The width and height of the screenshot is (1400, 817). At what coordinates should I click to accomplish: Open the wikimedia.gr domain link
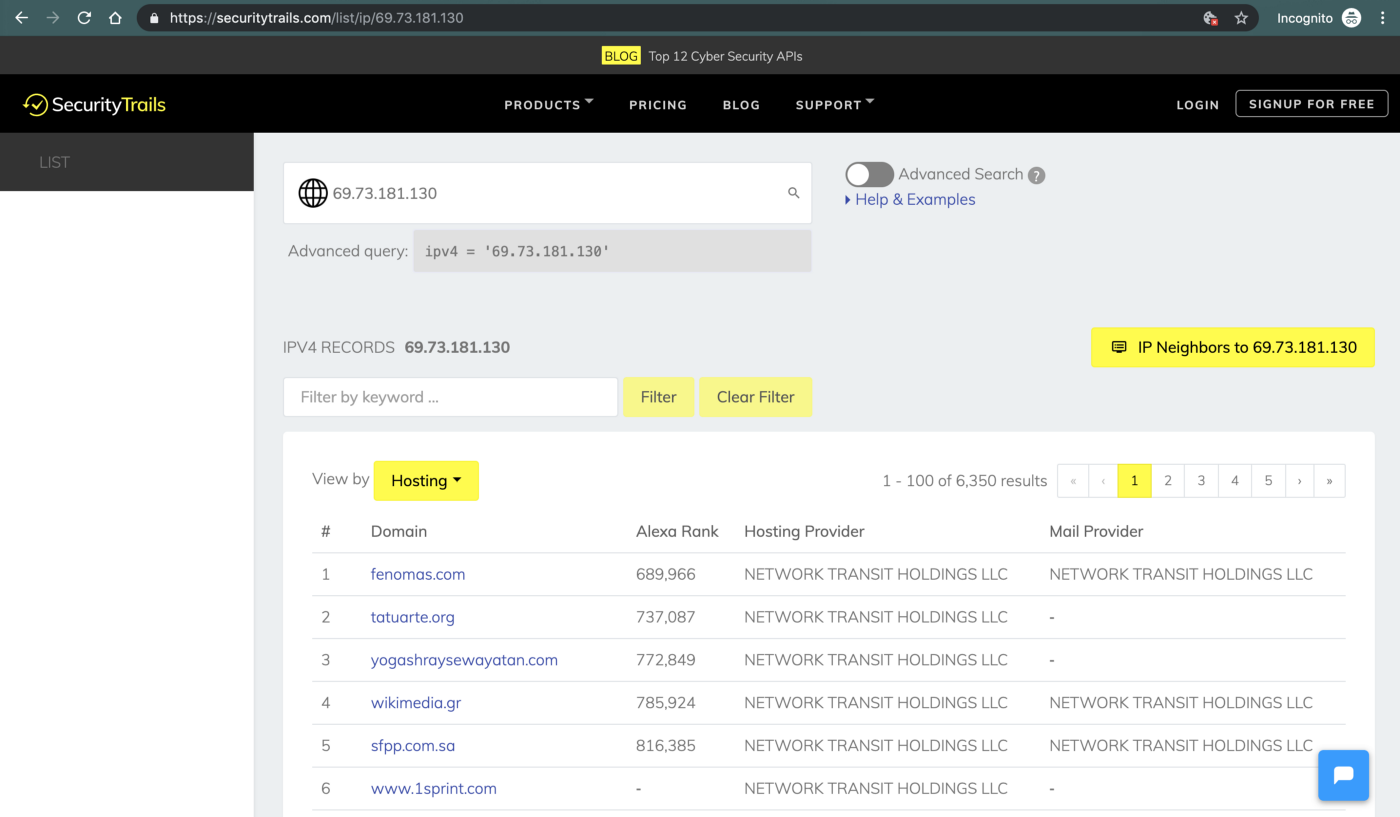pos(416,703)
